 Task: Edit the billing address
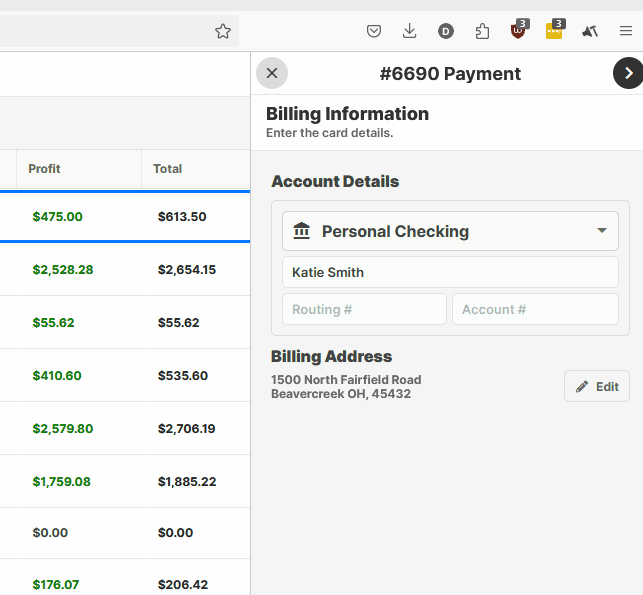pyautogui.click(x=597, y=386)
